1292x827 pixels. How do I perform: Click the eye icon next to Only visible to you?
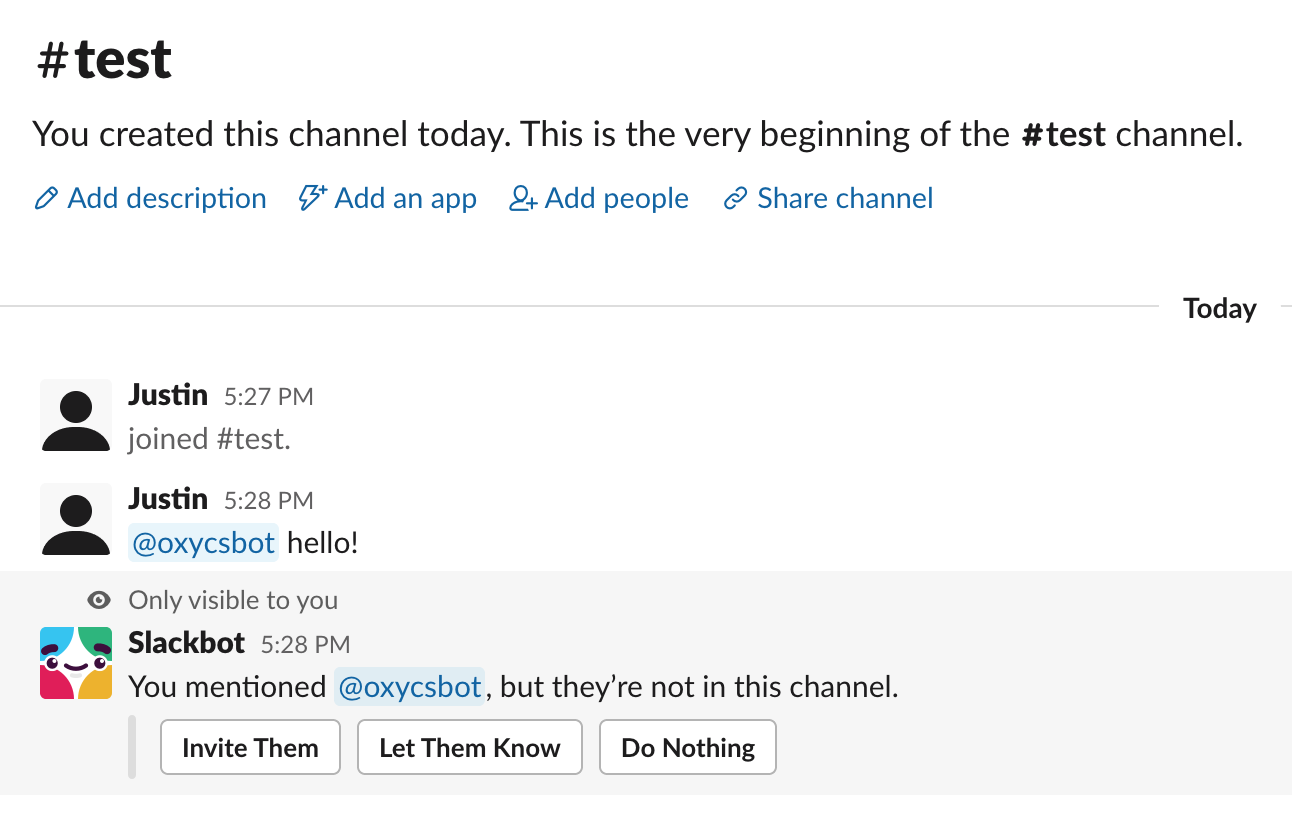coord(99,600)
